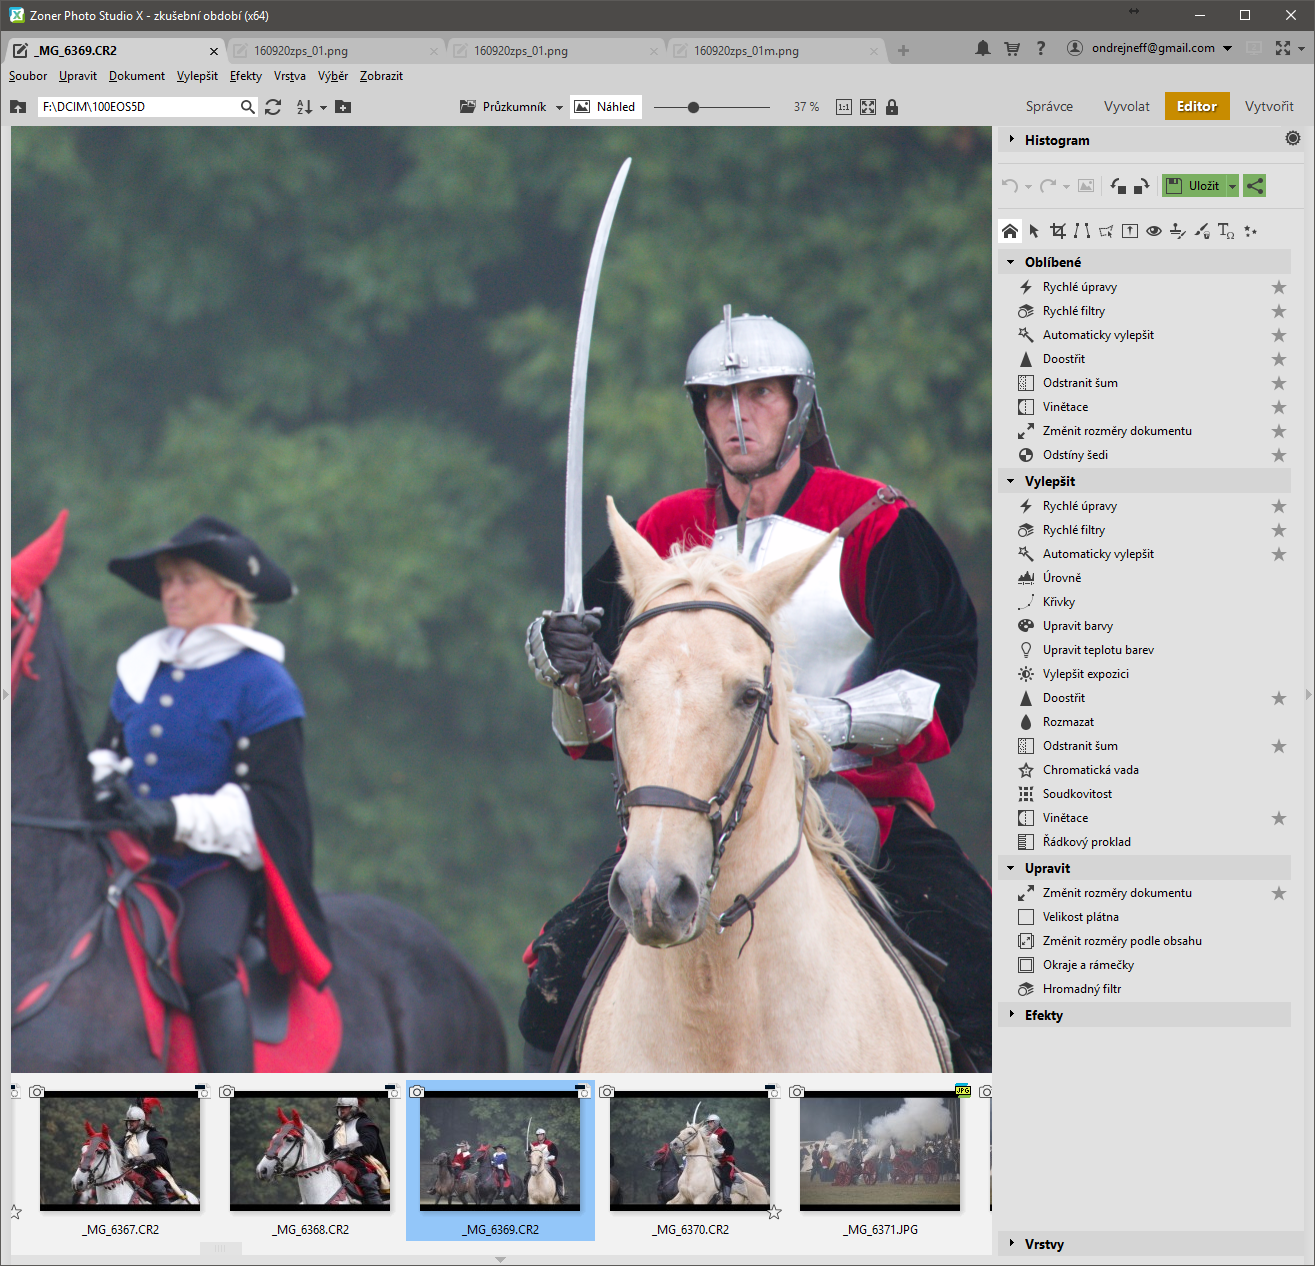Open the Vylepšit menu
1315x1266 pixels.
click(197, 76)
